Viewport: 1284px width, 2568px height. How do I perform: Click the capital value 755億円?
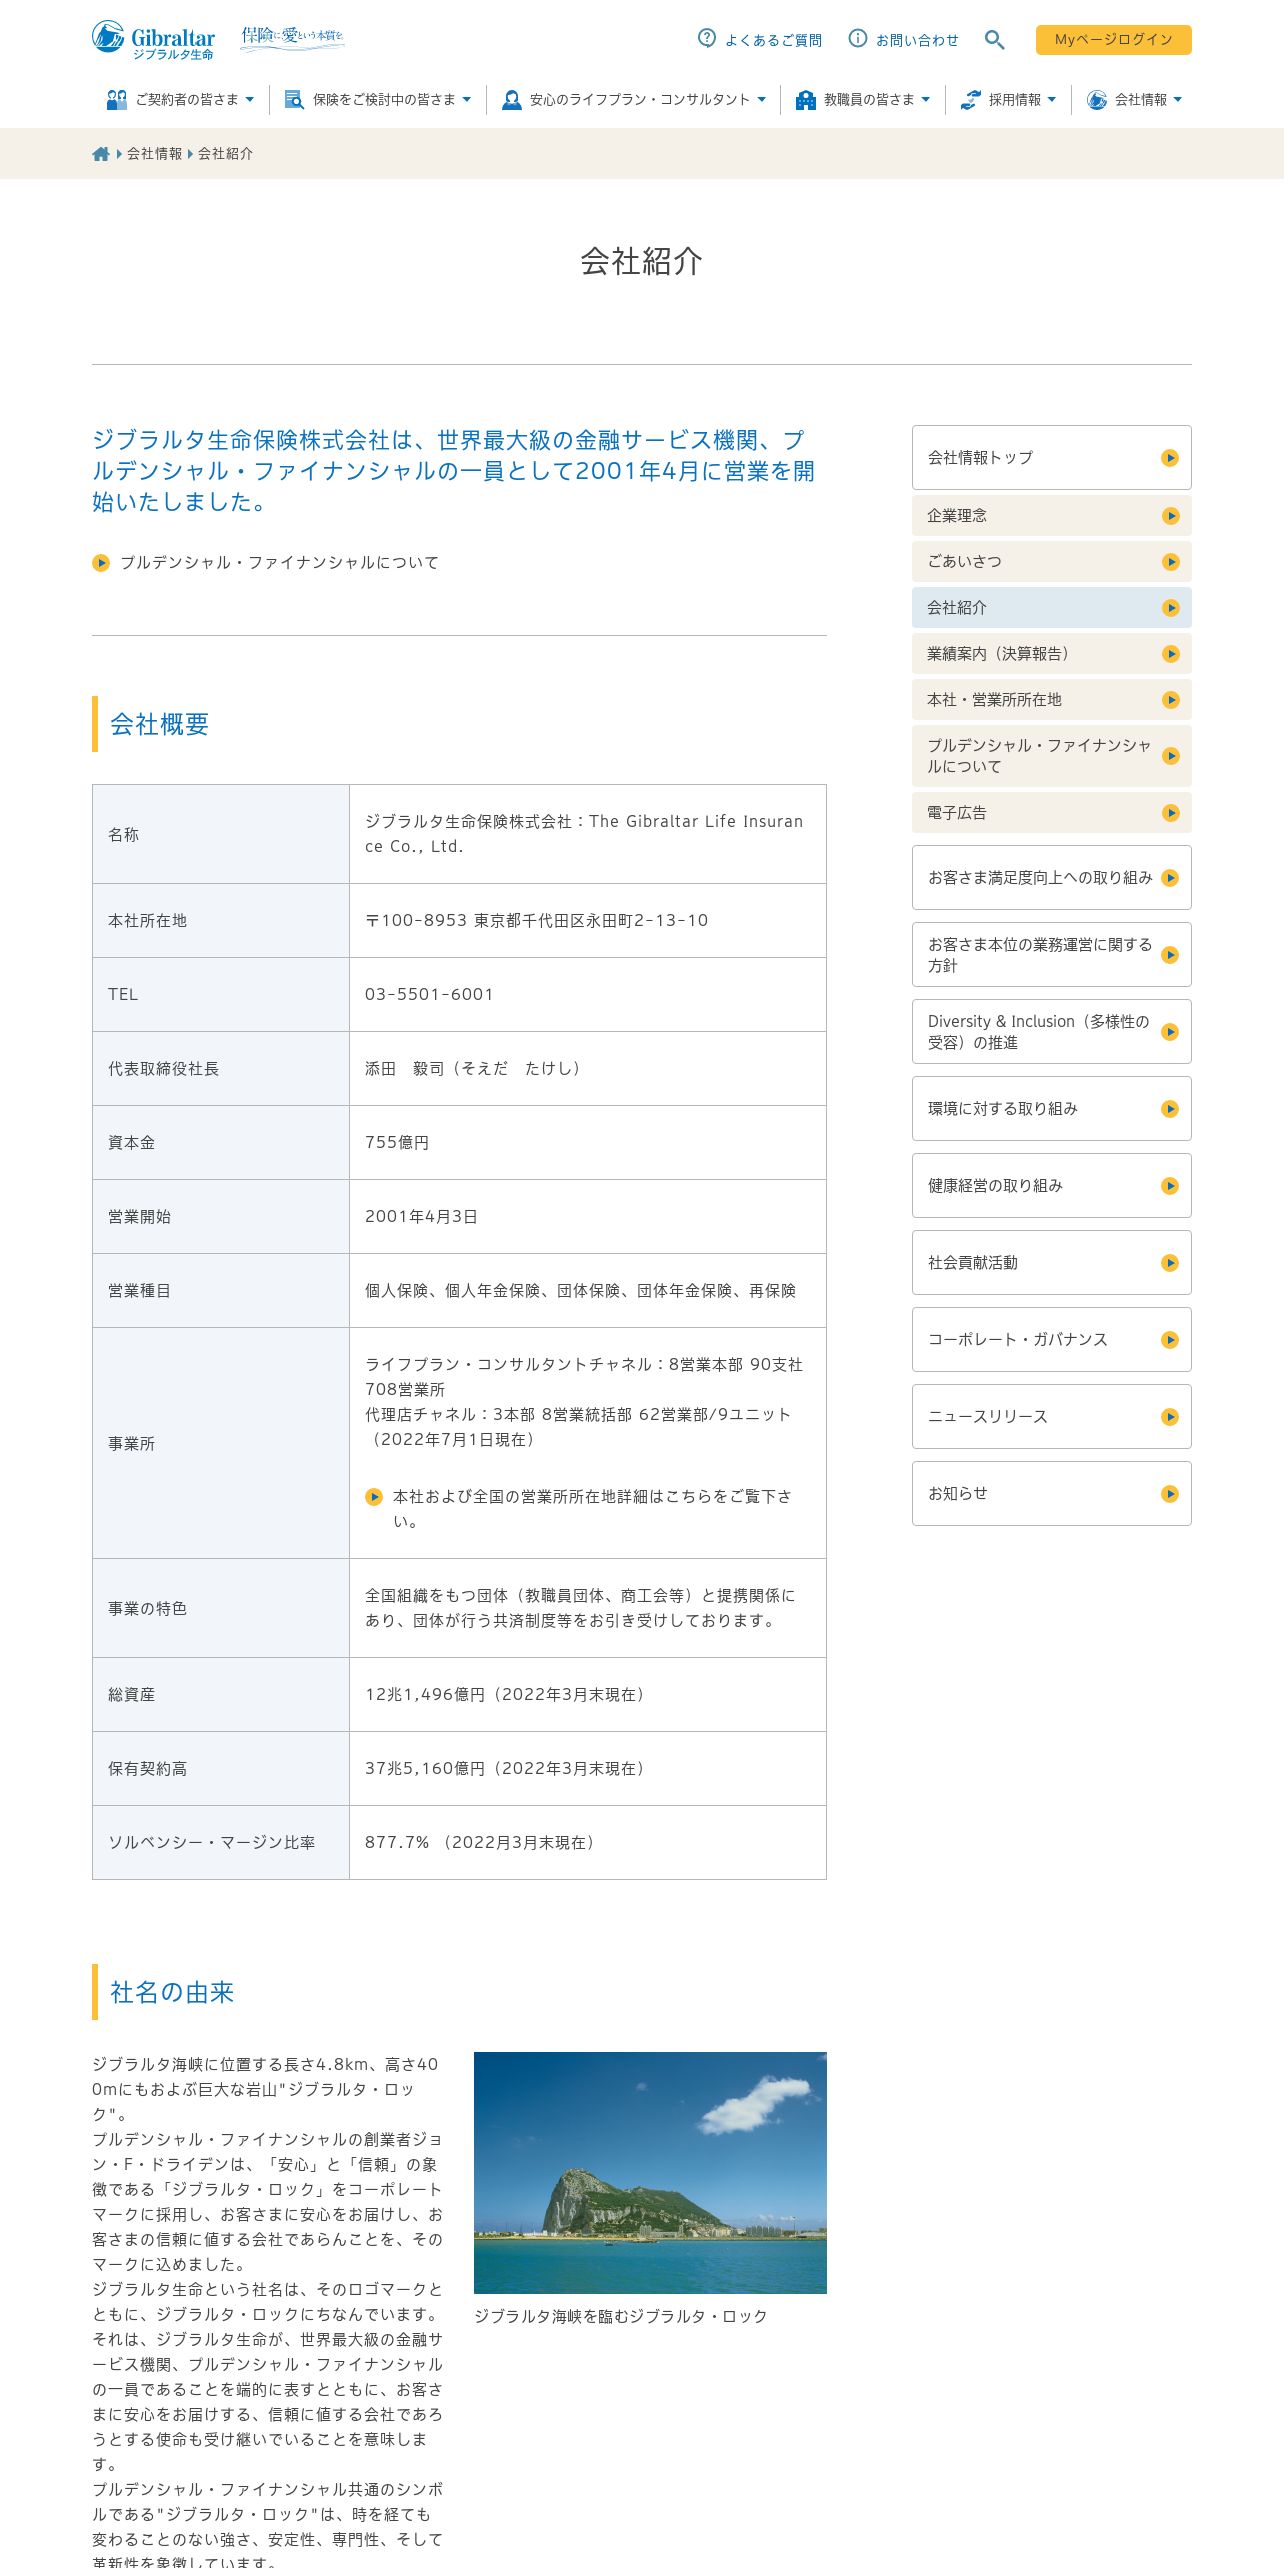tap(397, 1142)
